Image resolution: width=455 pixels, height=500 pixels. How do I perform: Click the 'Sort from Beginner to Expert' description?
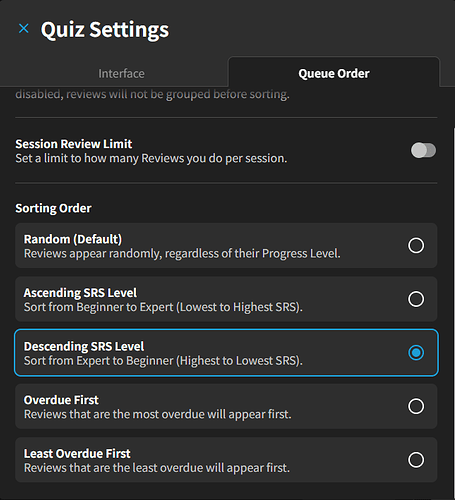(163, 307)
